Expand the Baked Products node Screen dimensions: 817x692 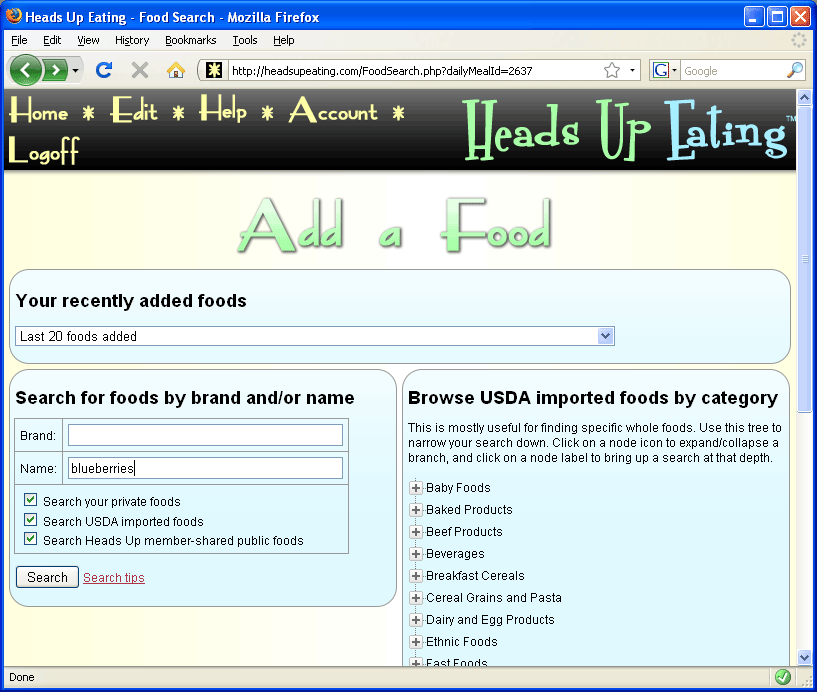[x=416, y=510]
